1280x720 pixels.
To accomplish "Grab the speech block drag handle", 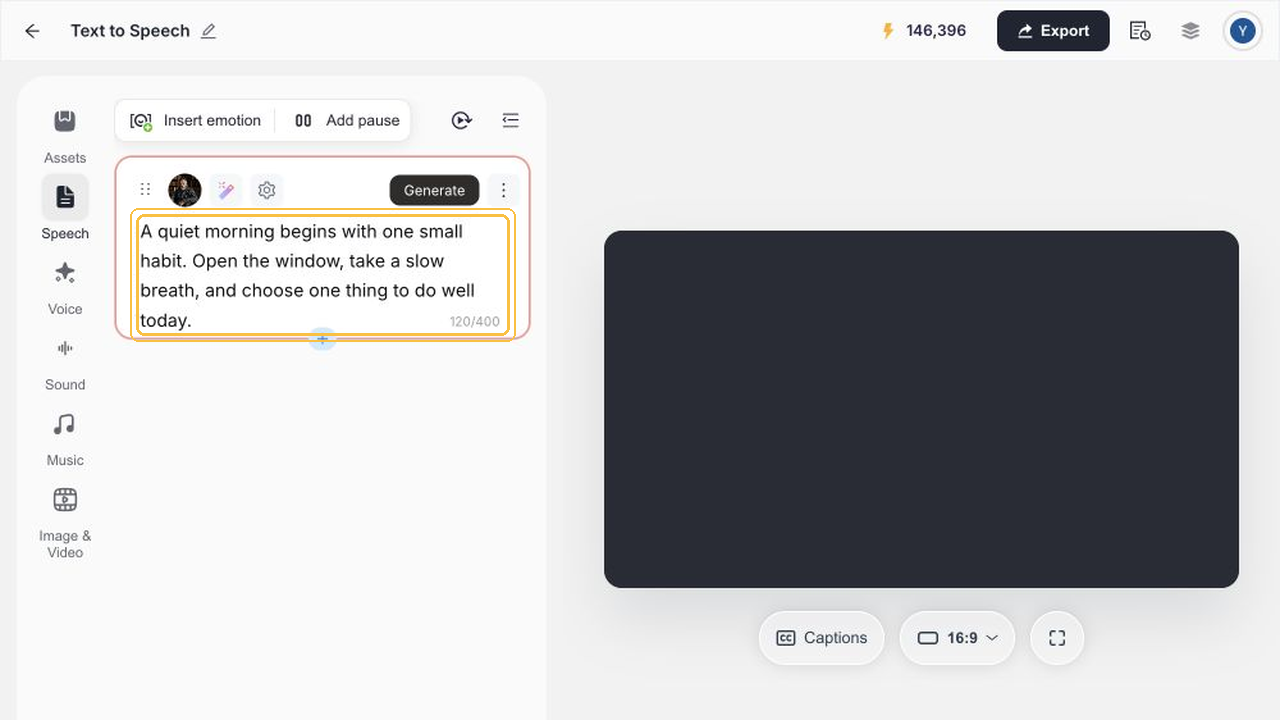I will 145,190.
